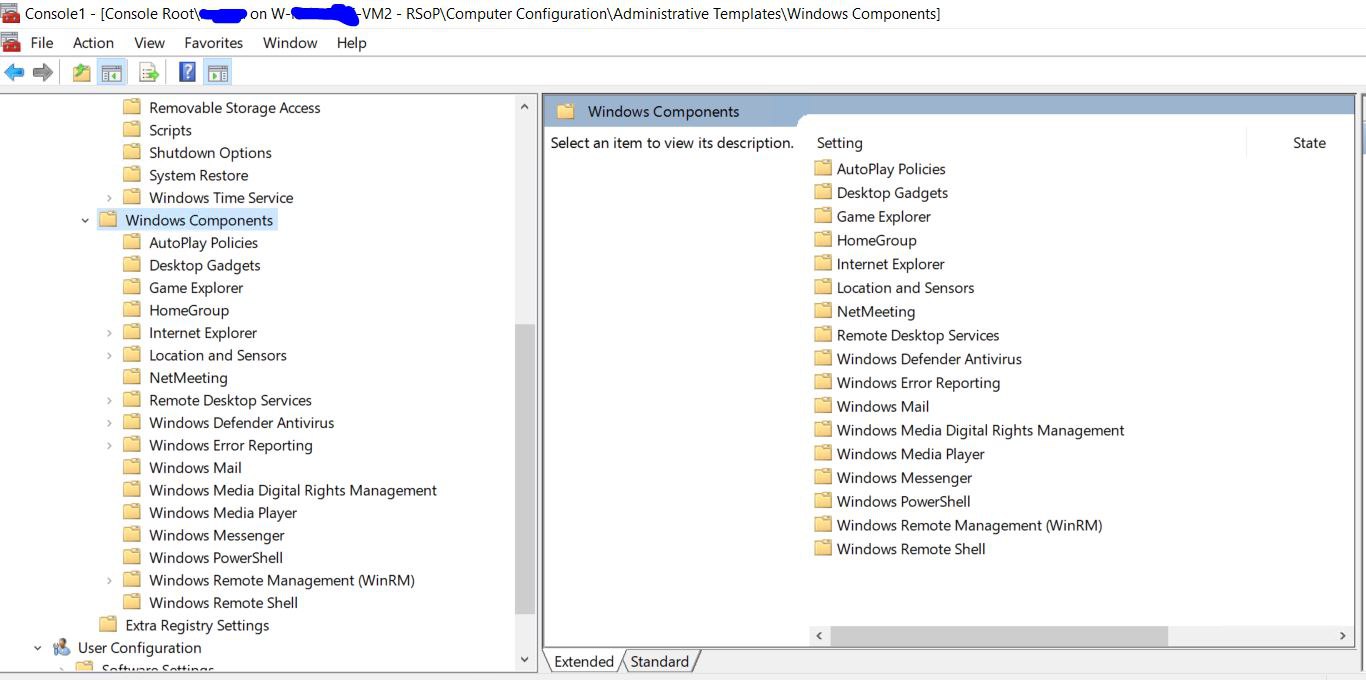The image size is (1366, 680).
Task: Select Windows Remote Shell in left tree
Action: (x=223, y=603)
